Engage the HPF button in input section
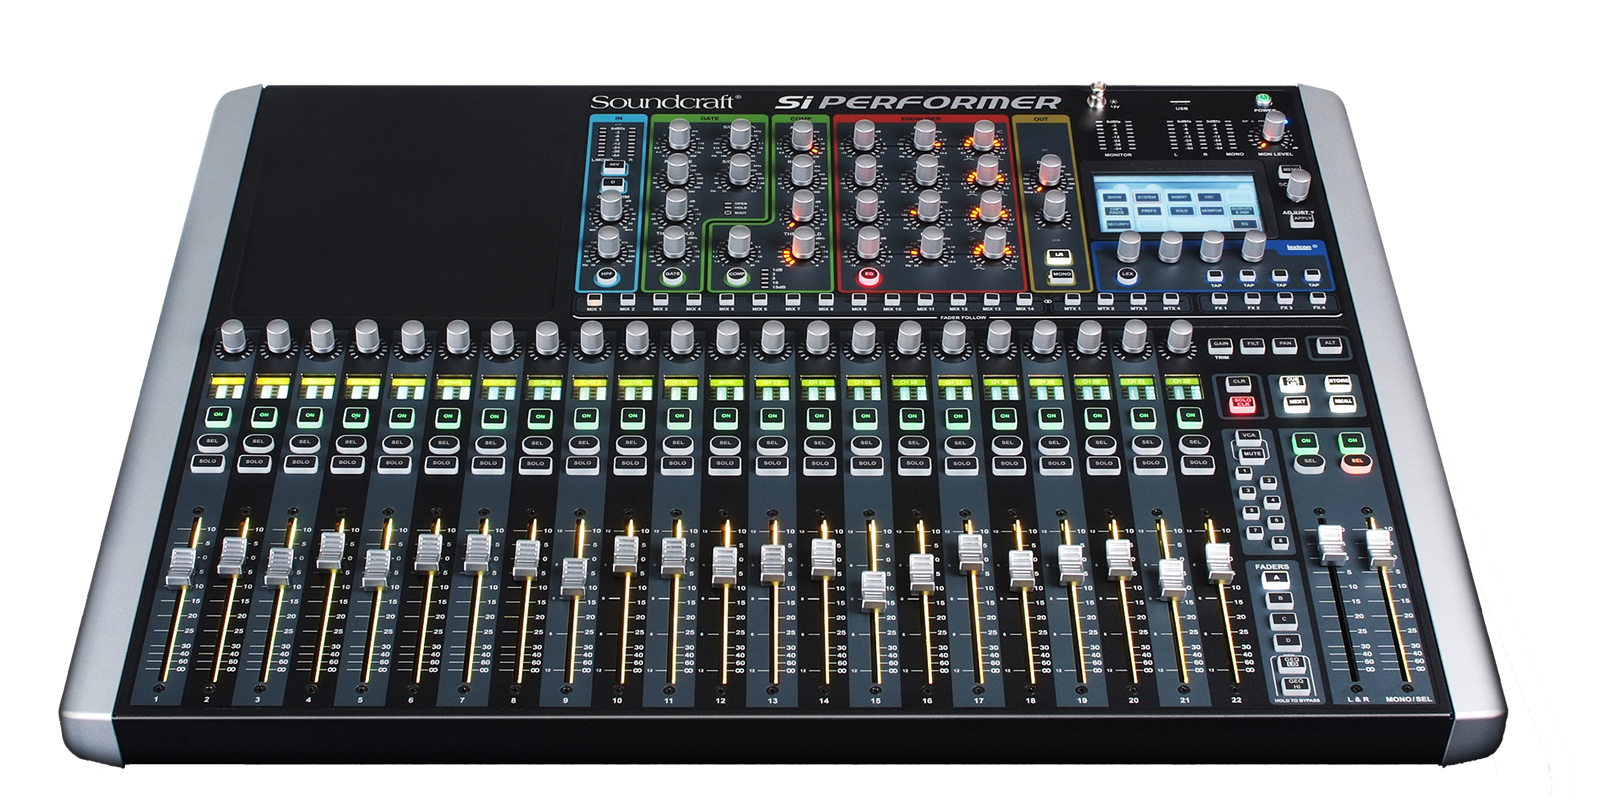This screenshot has width=1600, height=800. [x=607, y=273]
